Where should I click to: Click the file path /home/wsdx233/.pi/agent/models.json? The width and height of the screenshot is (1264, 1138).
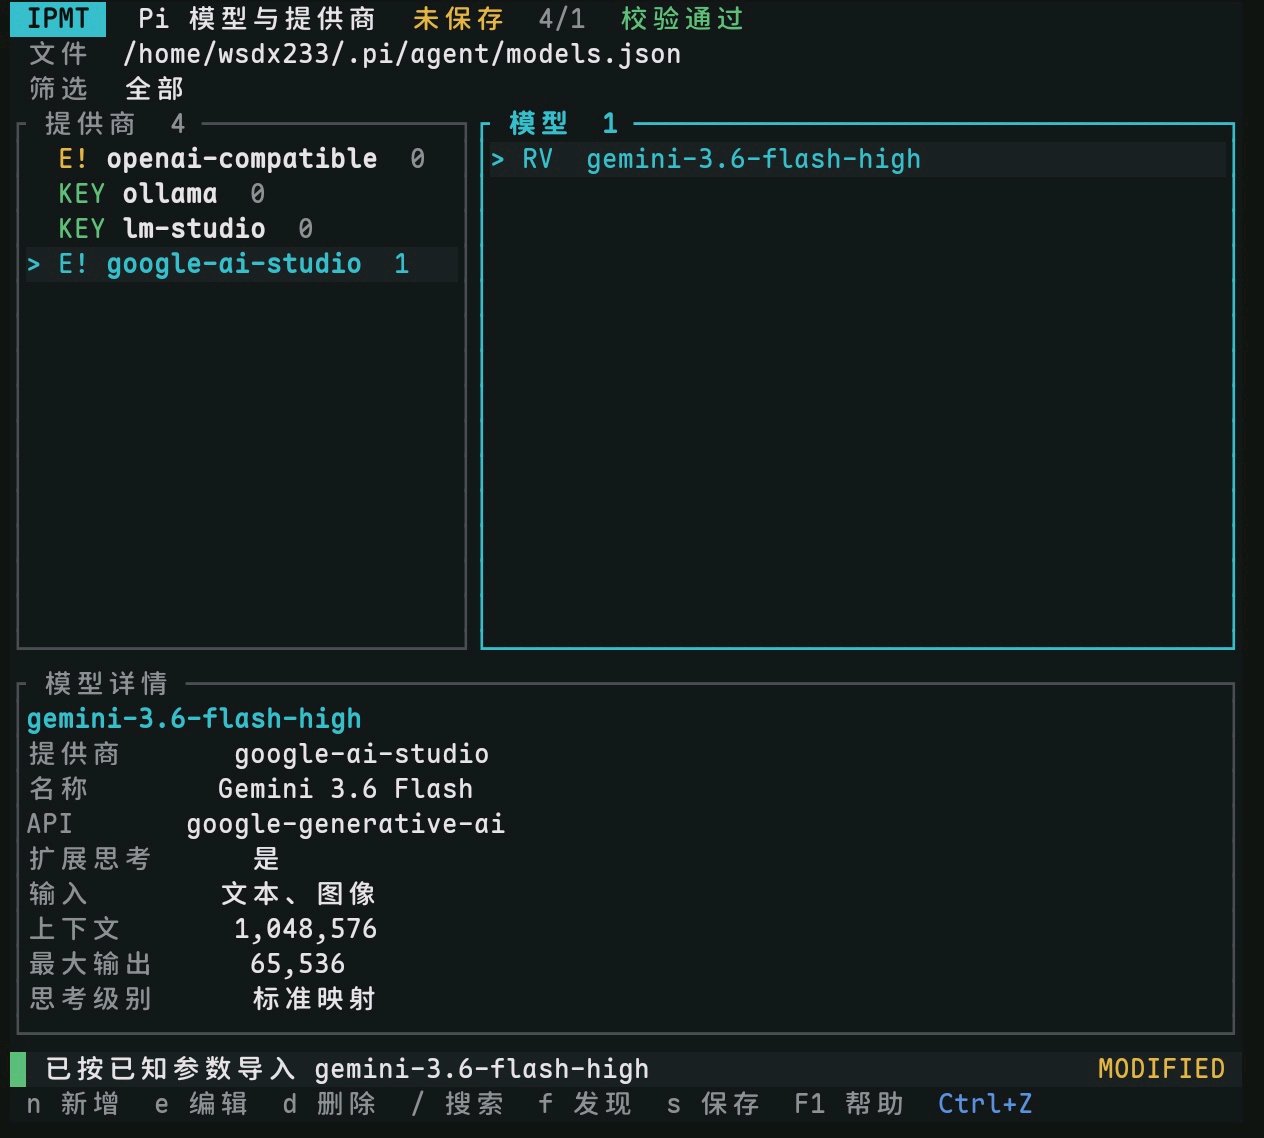[402, 54]
